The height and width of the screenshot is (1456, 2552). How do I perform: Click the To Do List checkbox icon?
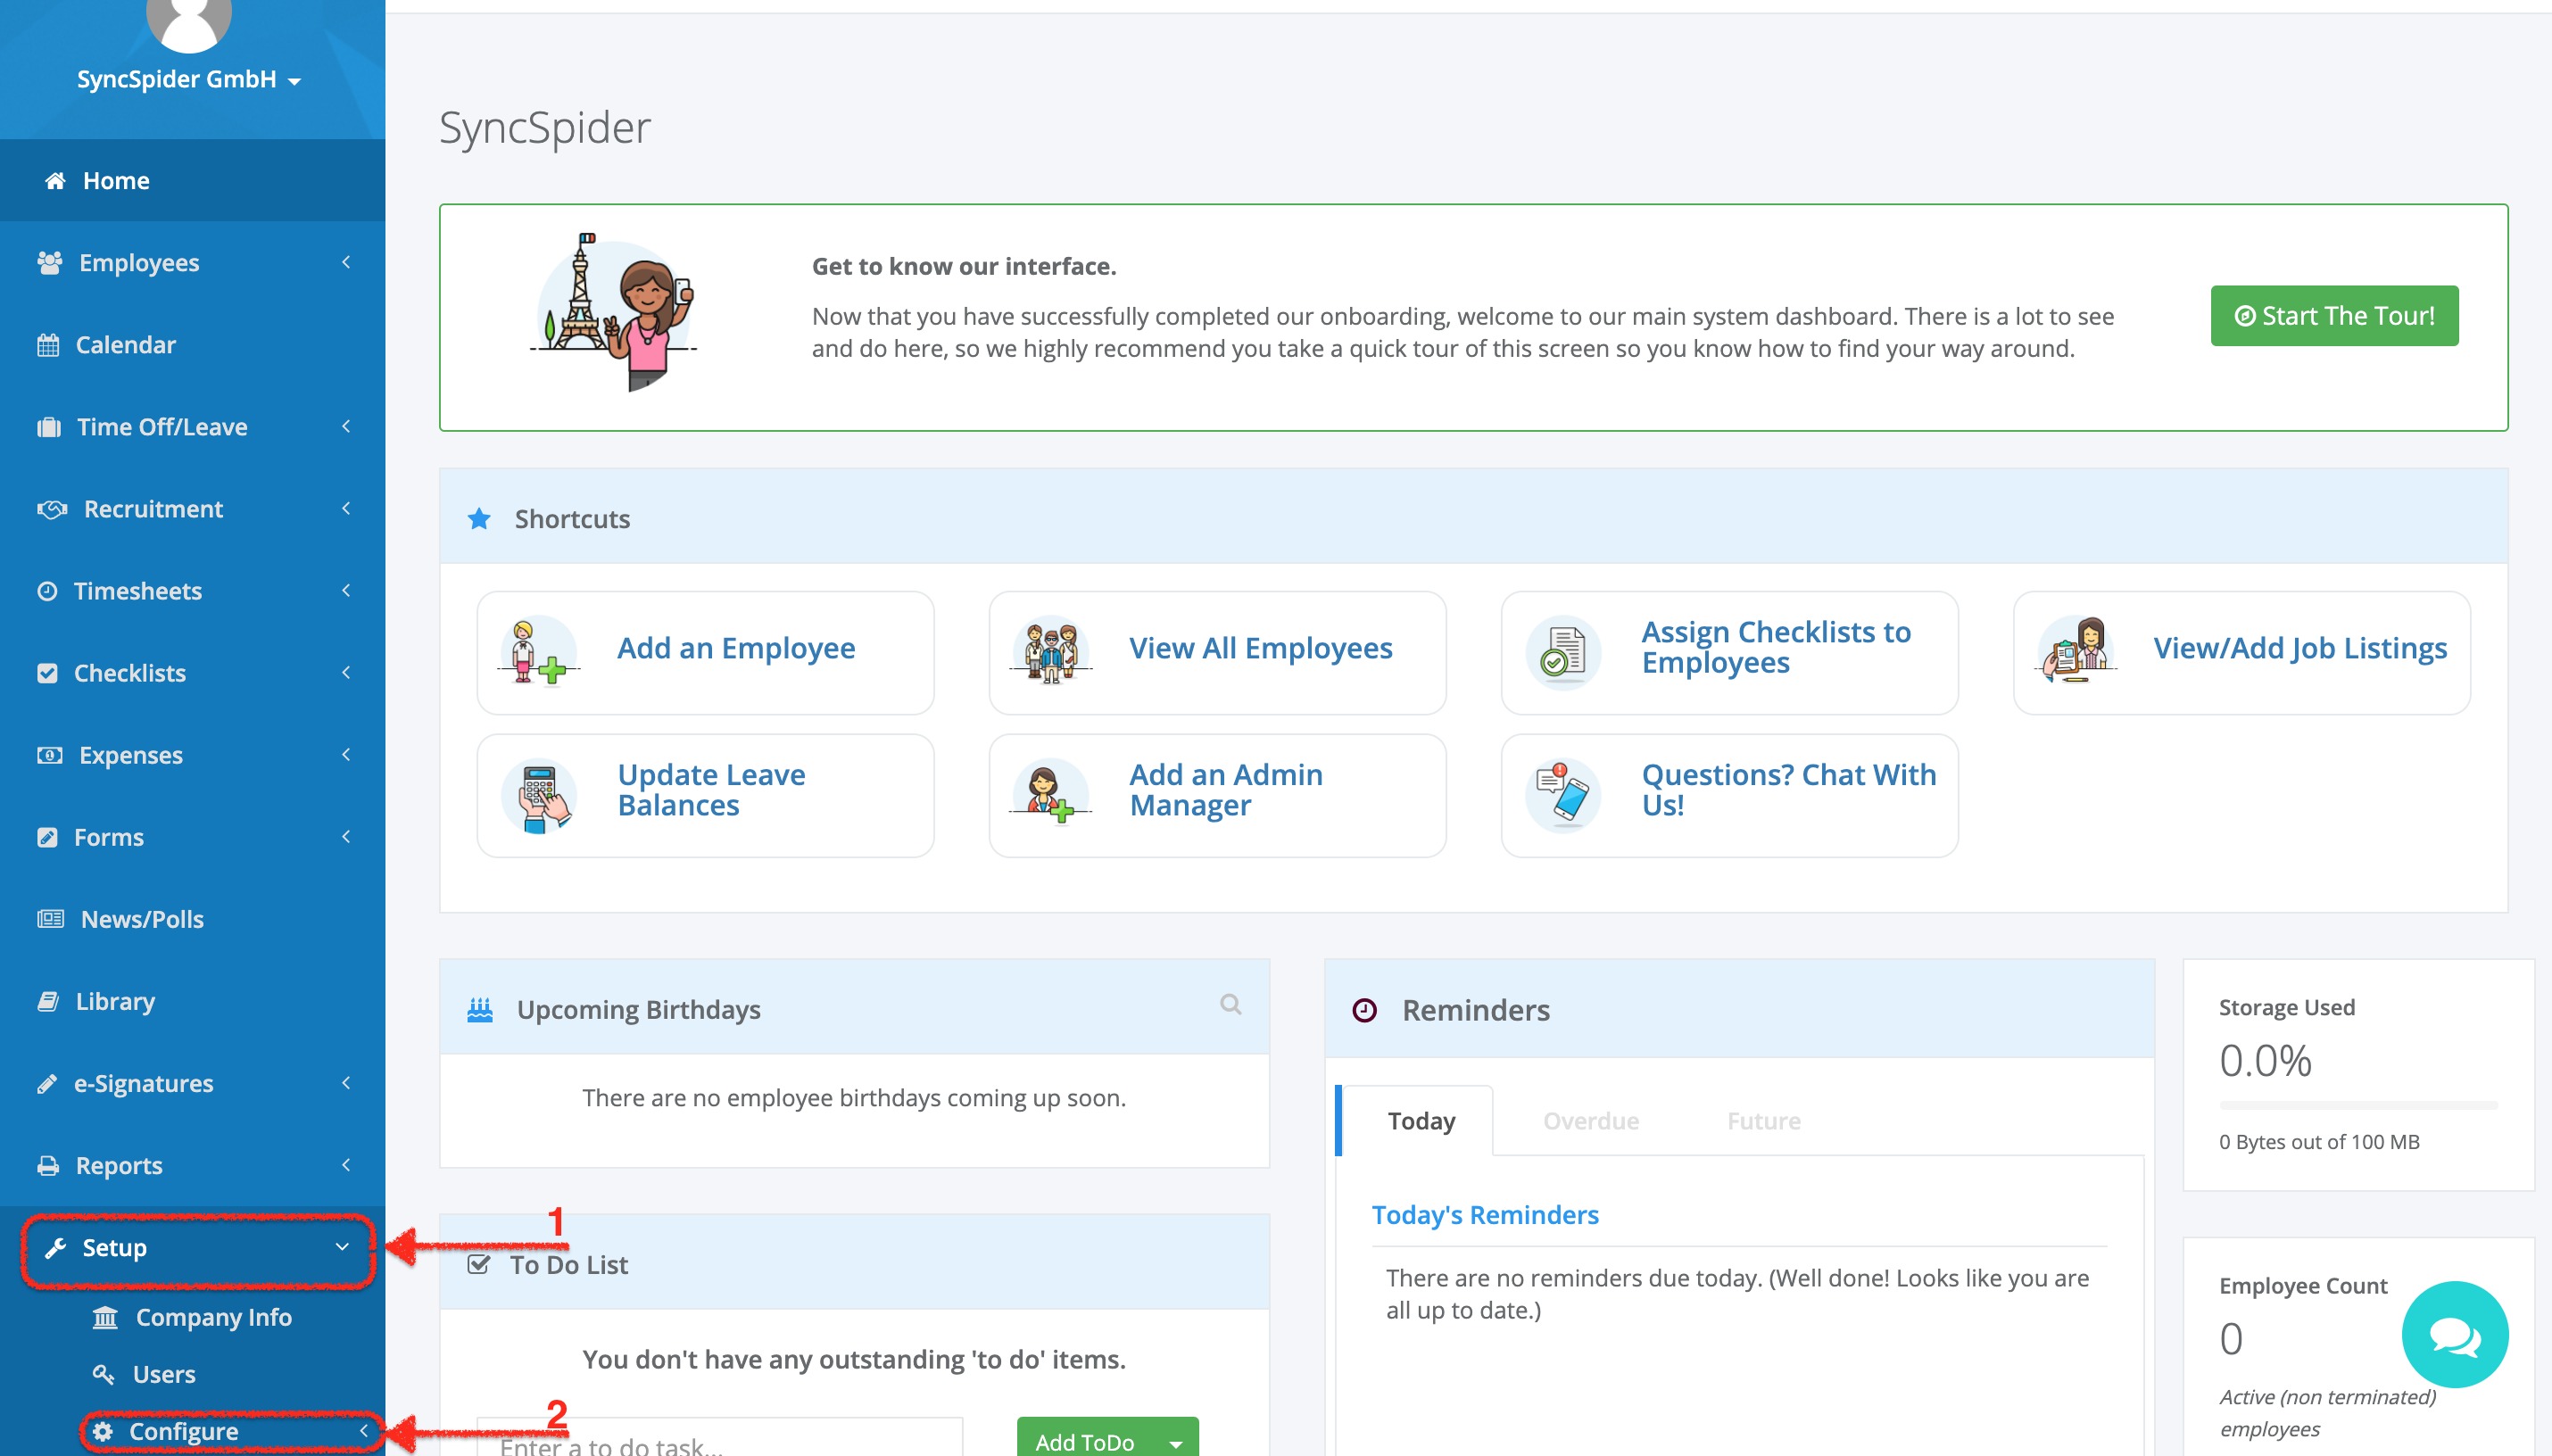(479, 1265)
